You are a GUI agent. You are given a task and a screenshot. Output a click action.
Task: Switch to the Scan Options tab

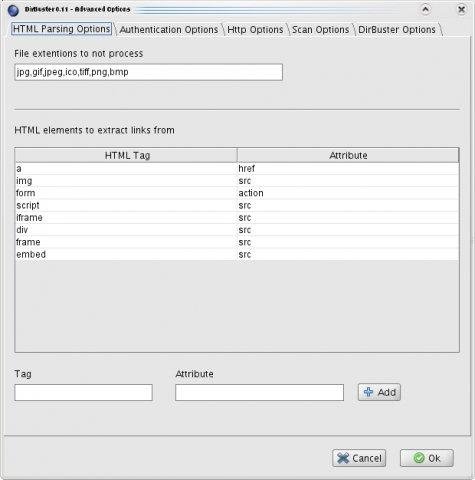[x=320, y=30]
